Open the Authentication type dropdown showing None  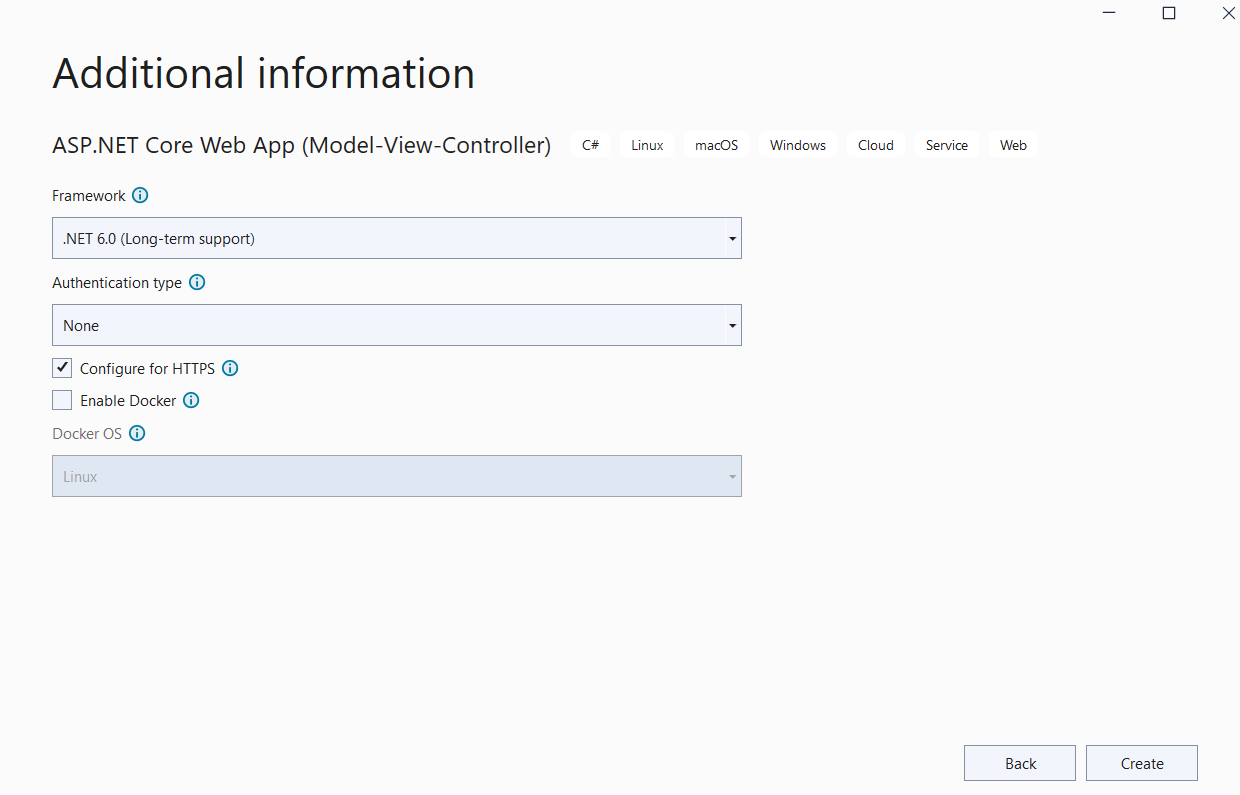(x=397, y=325)
